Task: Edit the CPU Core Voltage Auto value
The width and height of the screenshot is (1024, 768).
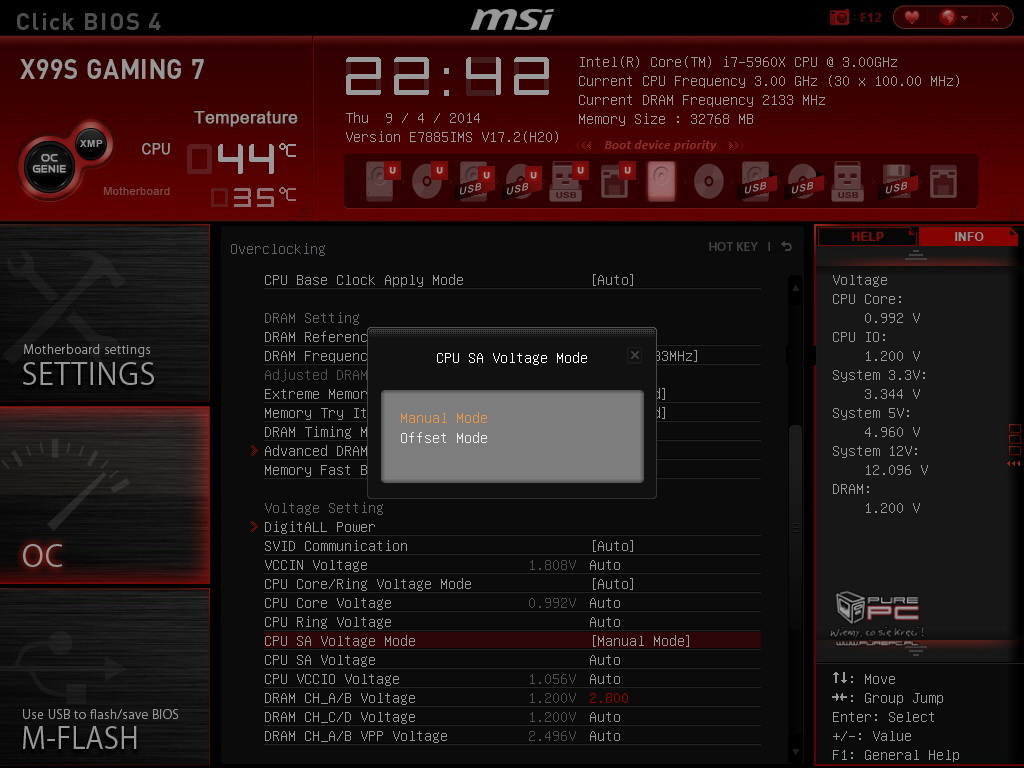Action: tap(605, 603)
